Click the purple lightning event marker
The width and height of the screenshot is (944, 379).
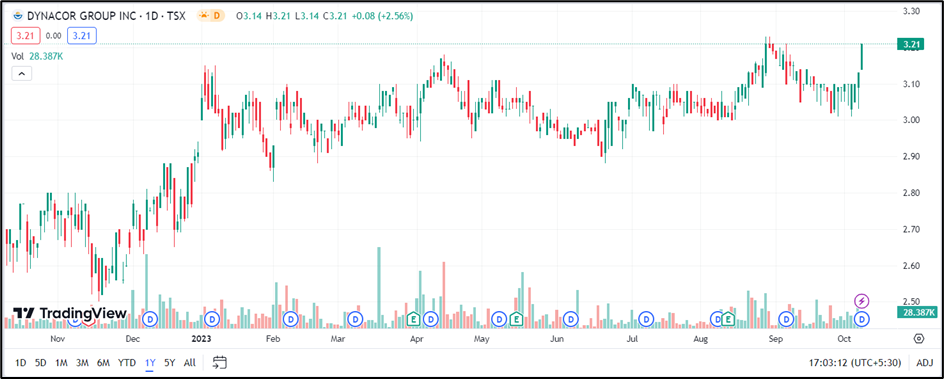862,301
